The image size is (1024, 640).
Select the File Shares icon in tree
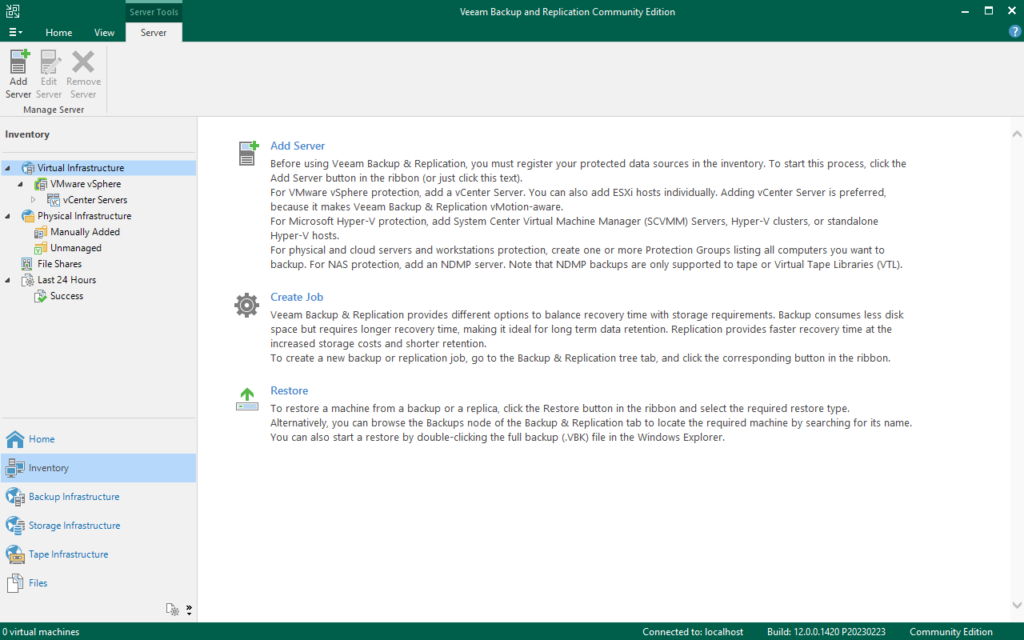point(27,264)
